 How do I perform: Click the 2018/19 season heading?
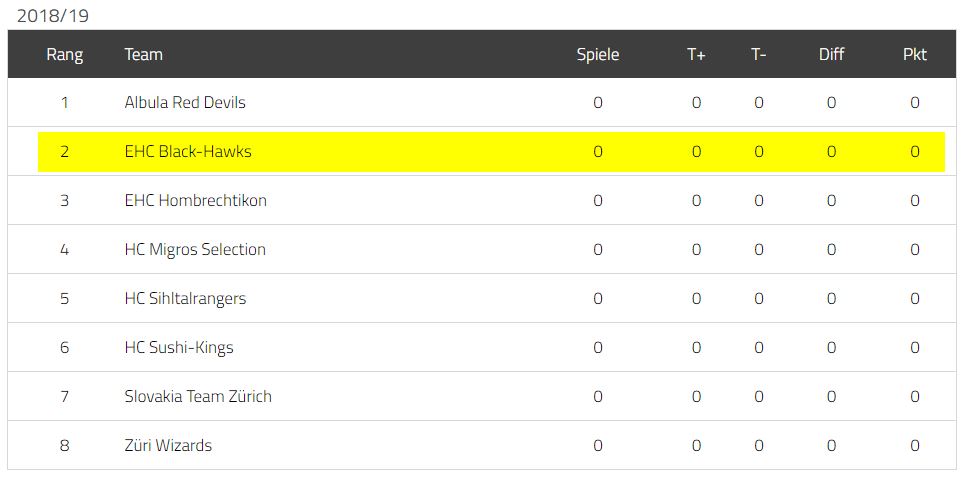point(53,16)
